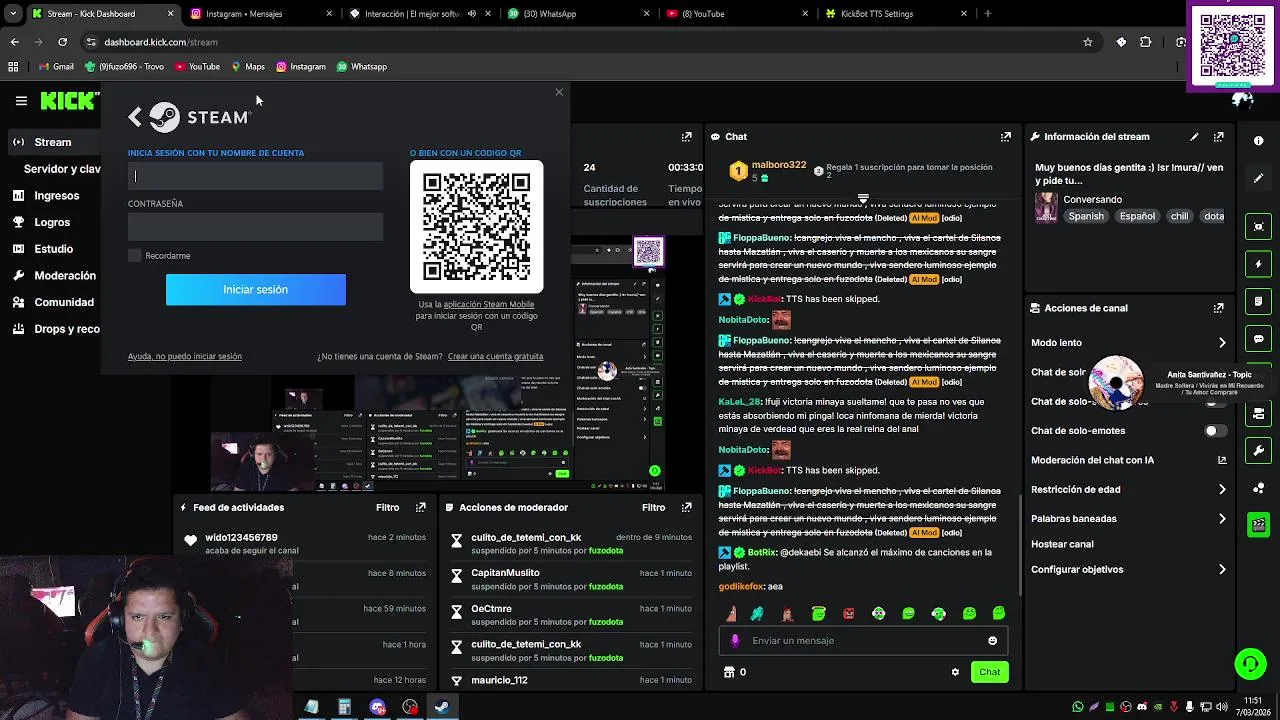Click Crear una cuenta gratuita link
Image resolution: width=1280 pixels, height=720 pixels.
[495, 357]
